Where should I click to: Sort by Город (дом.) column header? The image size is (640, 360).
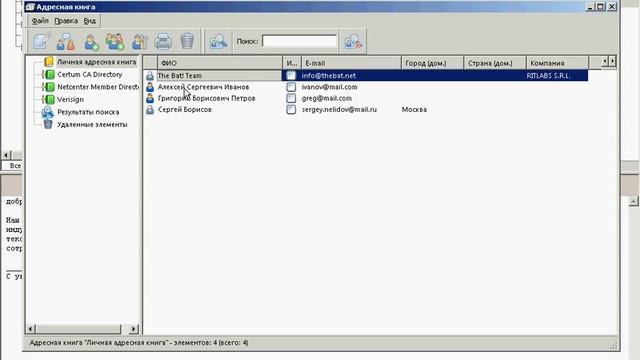(x=433, y=63)
